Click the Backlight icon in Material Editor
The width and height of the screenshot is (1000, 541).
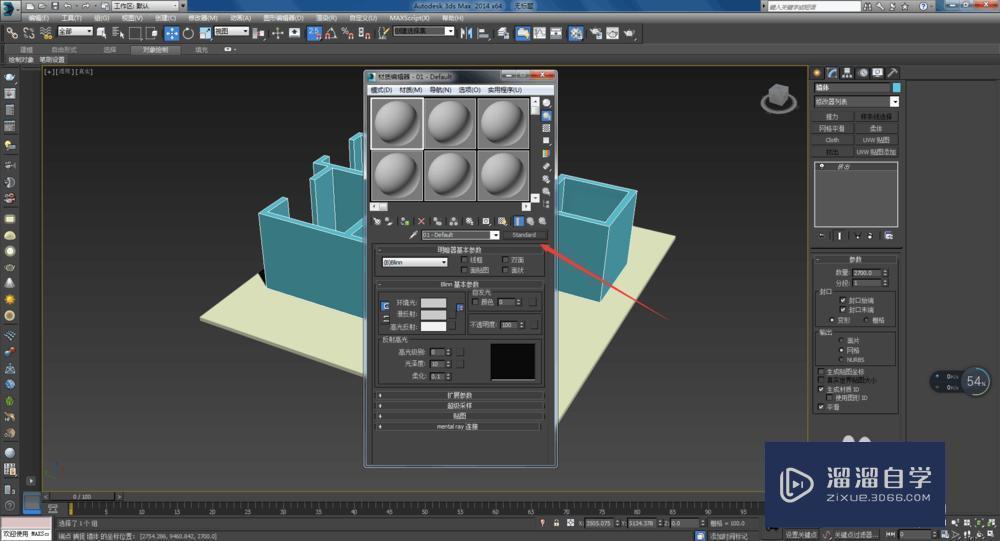tap(547, 116)
